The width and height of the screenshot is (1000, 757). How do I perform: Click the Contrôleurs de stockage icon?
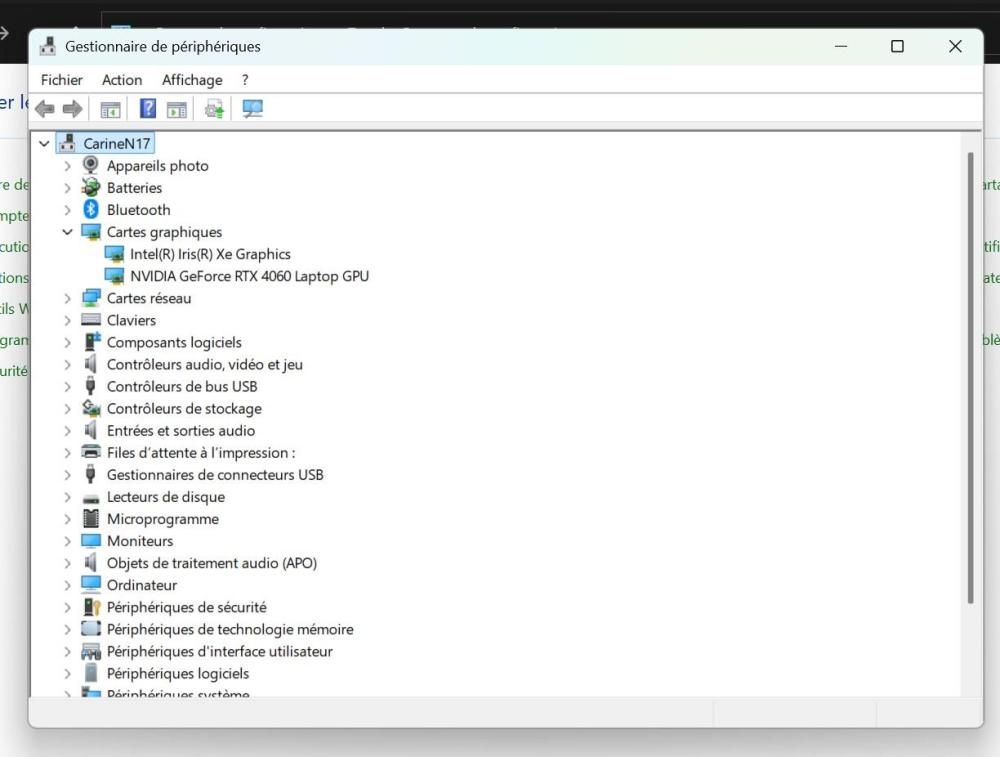click(x=91, y=408)
